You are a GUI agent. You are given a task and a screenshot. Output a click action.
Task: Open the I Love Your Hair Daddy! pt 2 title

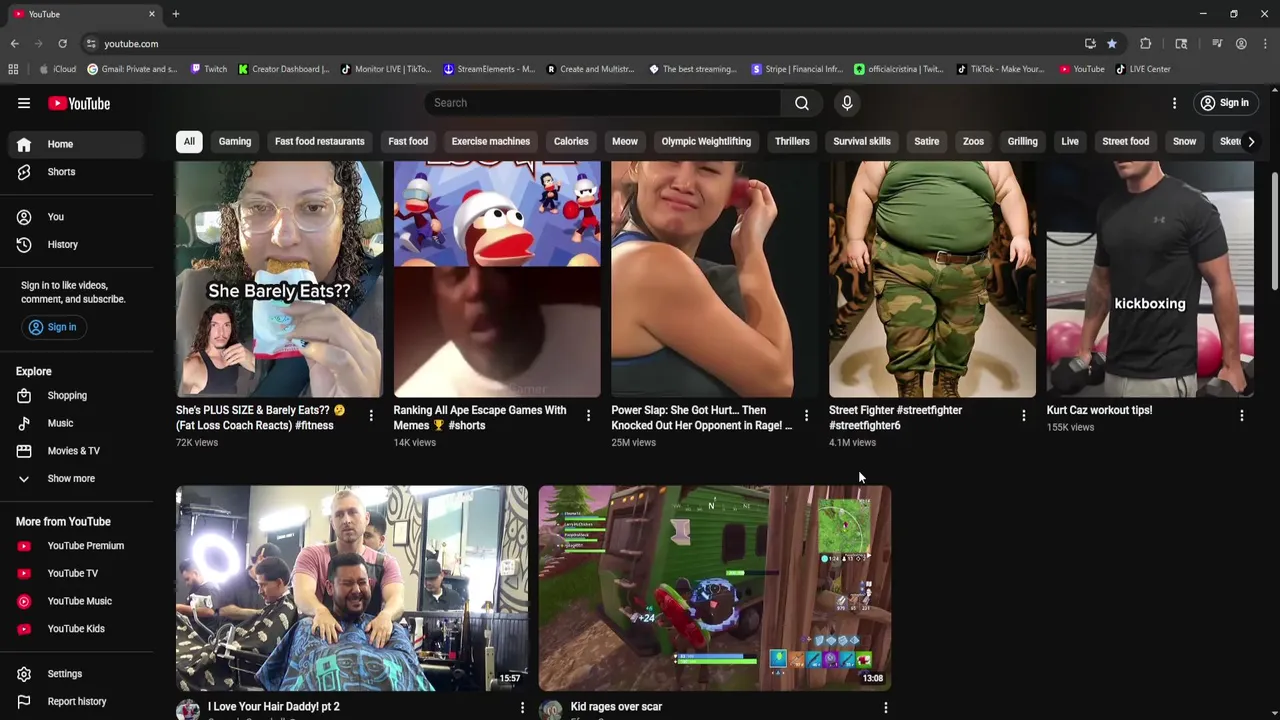point(274,707)
